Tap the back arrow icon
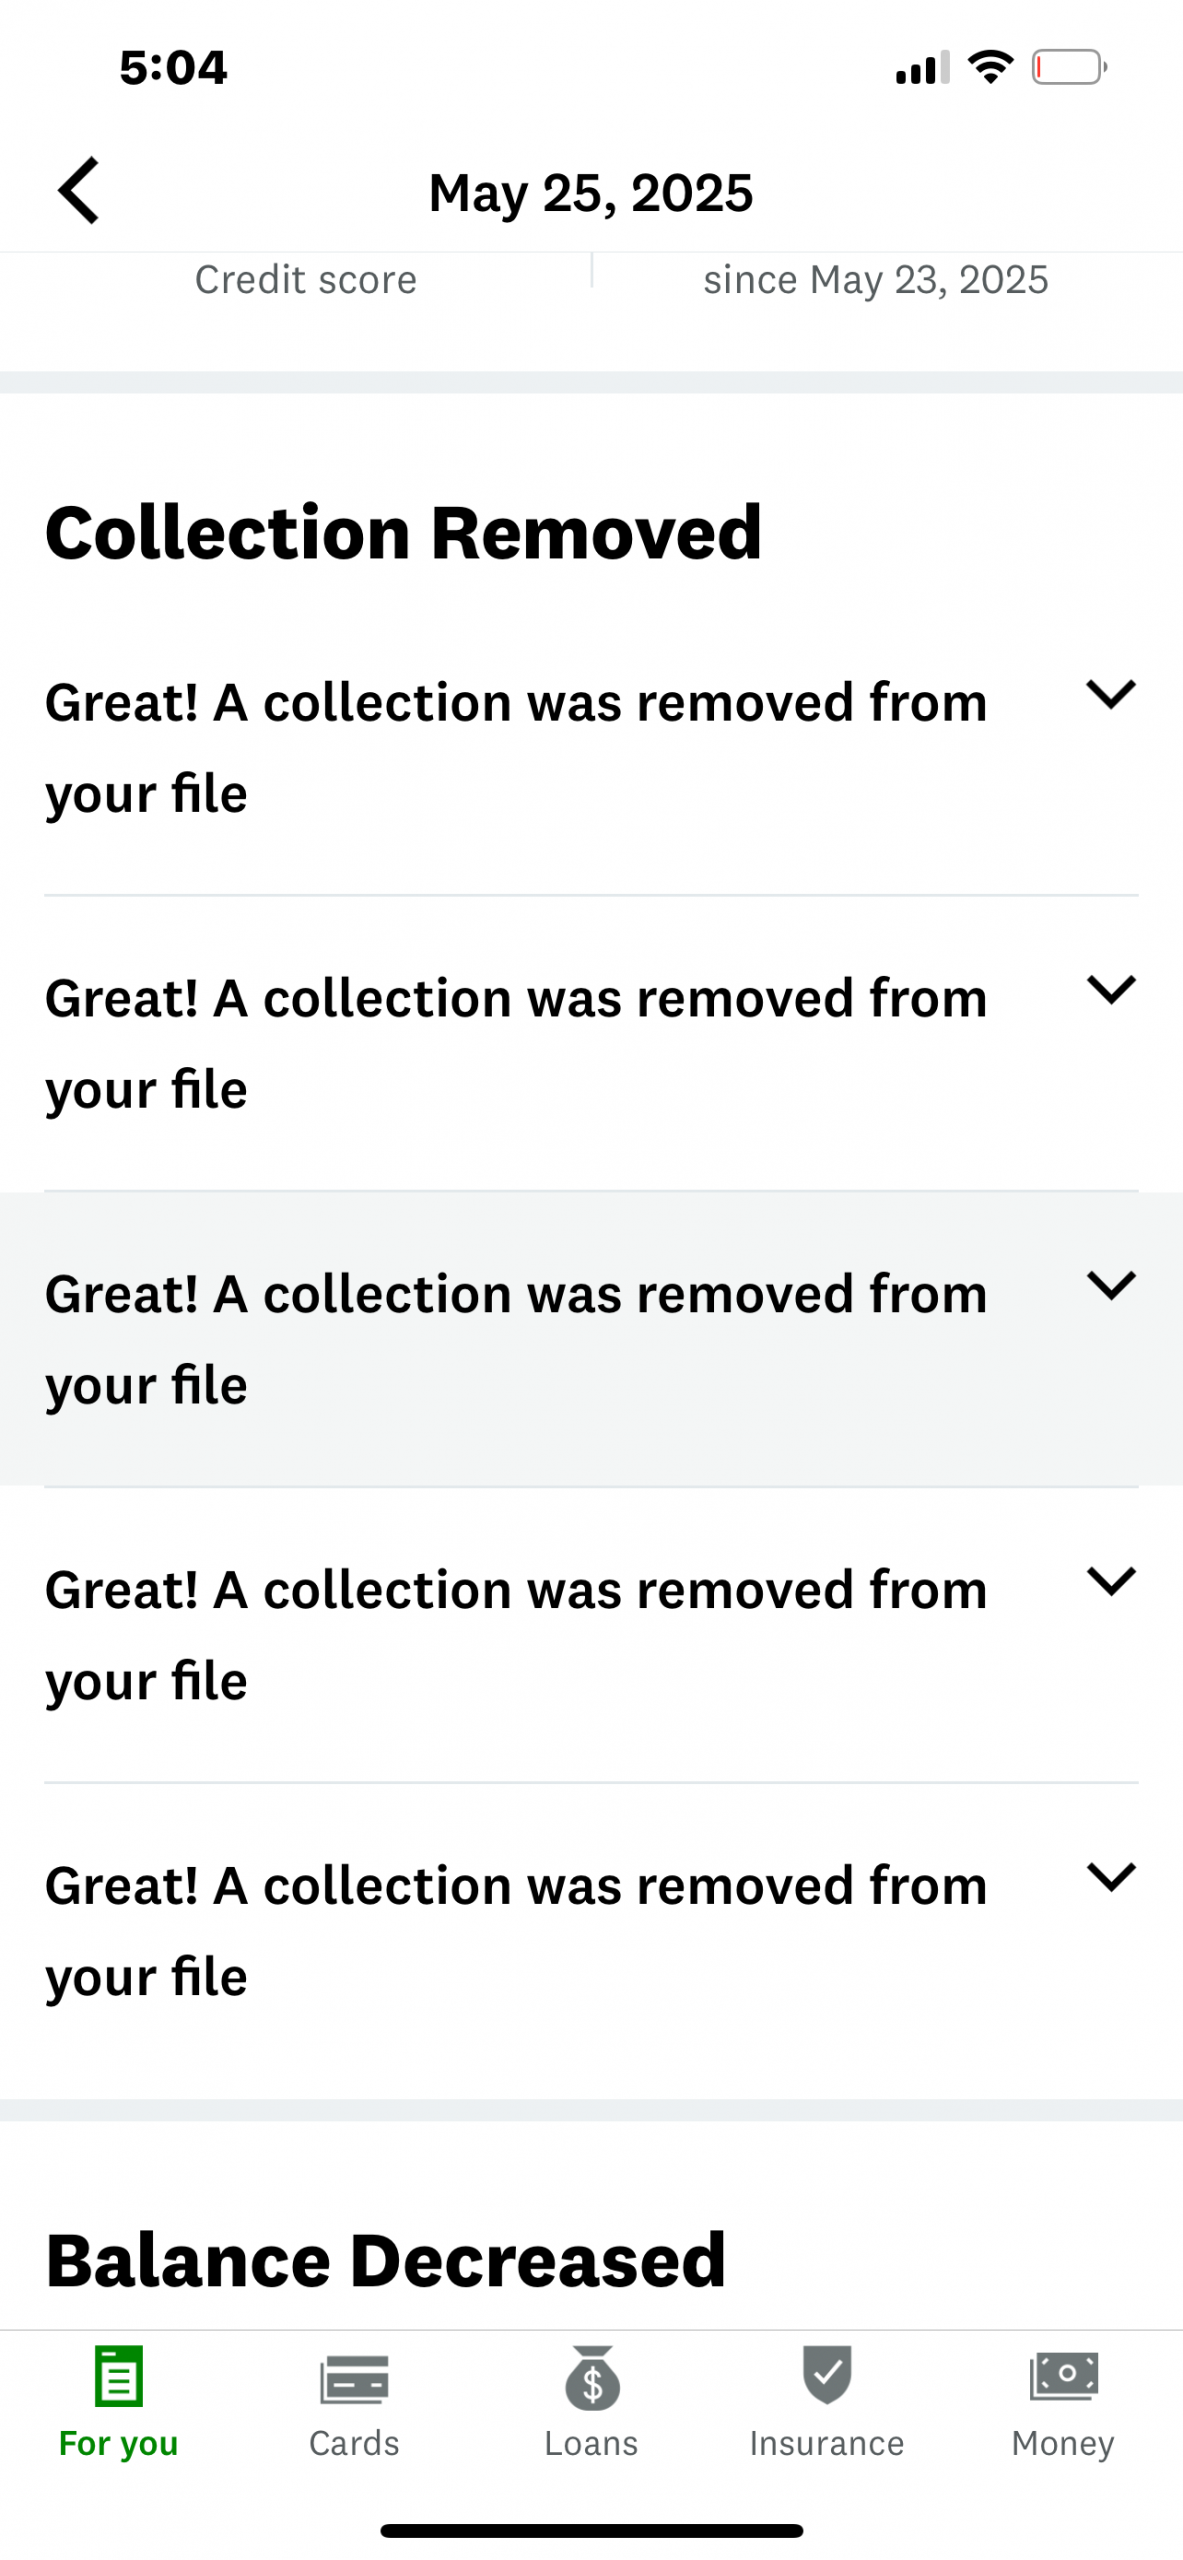Image resolution: width=1183 pixels, height=2560 pixels. (79, 190)
